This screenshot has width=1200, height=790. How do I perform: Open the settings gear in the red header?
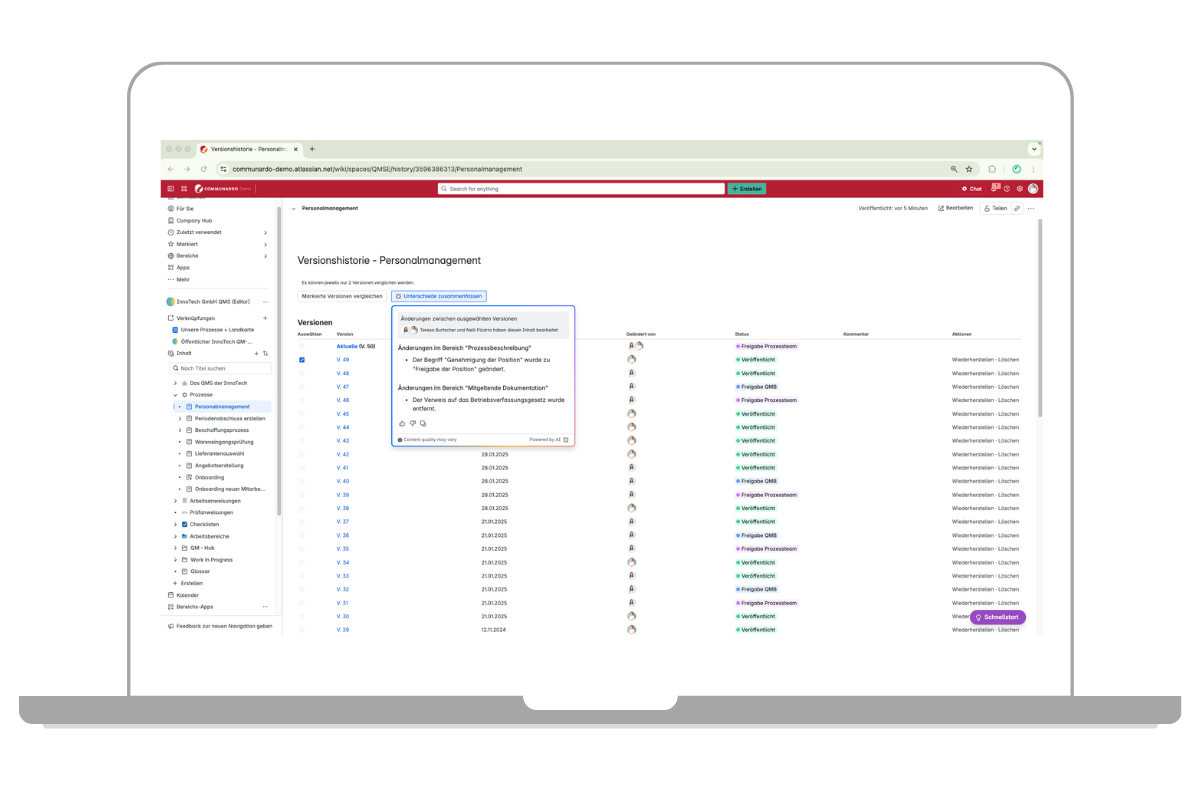(x=1019, y=188)
